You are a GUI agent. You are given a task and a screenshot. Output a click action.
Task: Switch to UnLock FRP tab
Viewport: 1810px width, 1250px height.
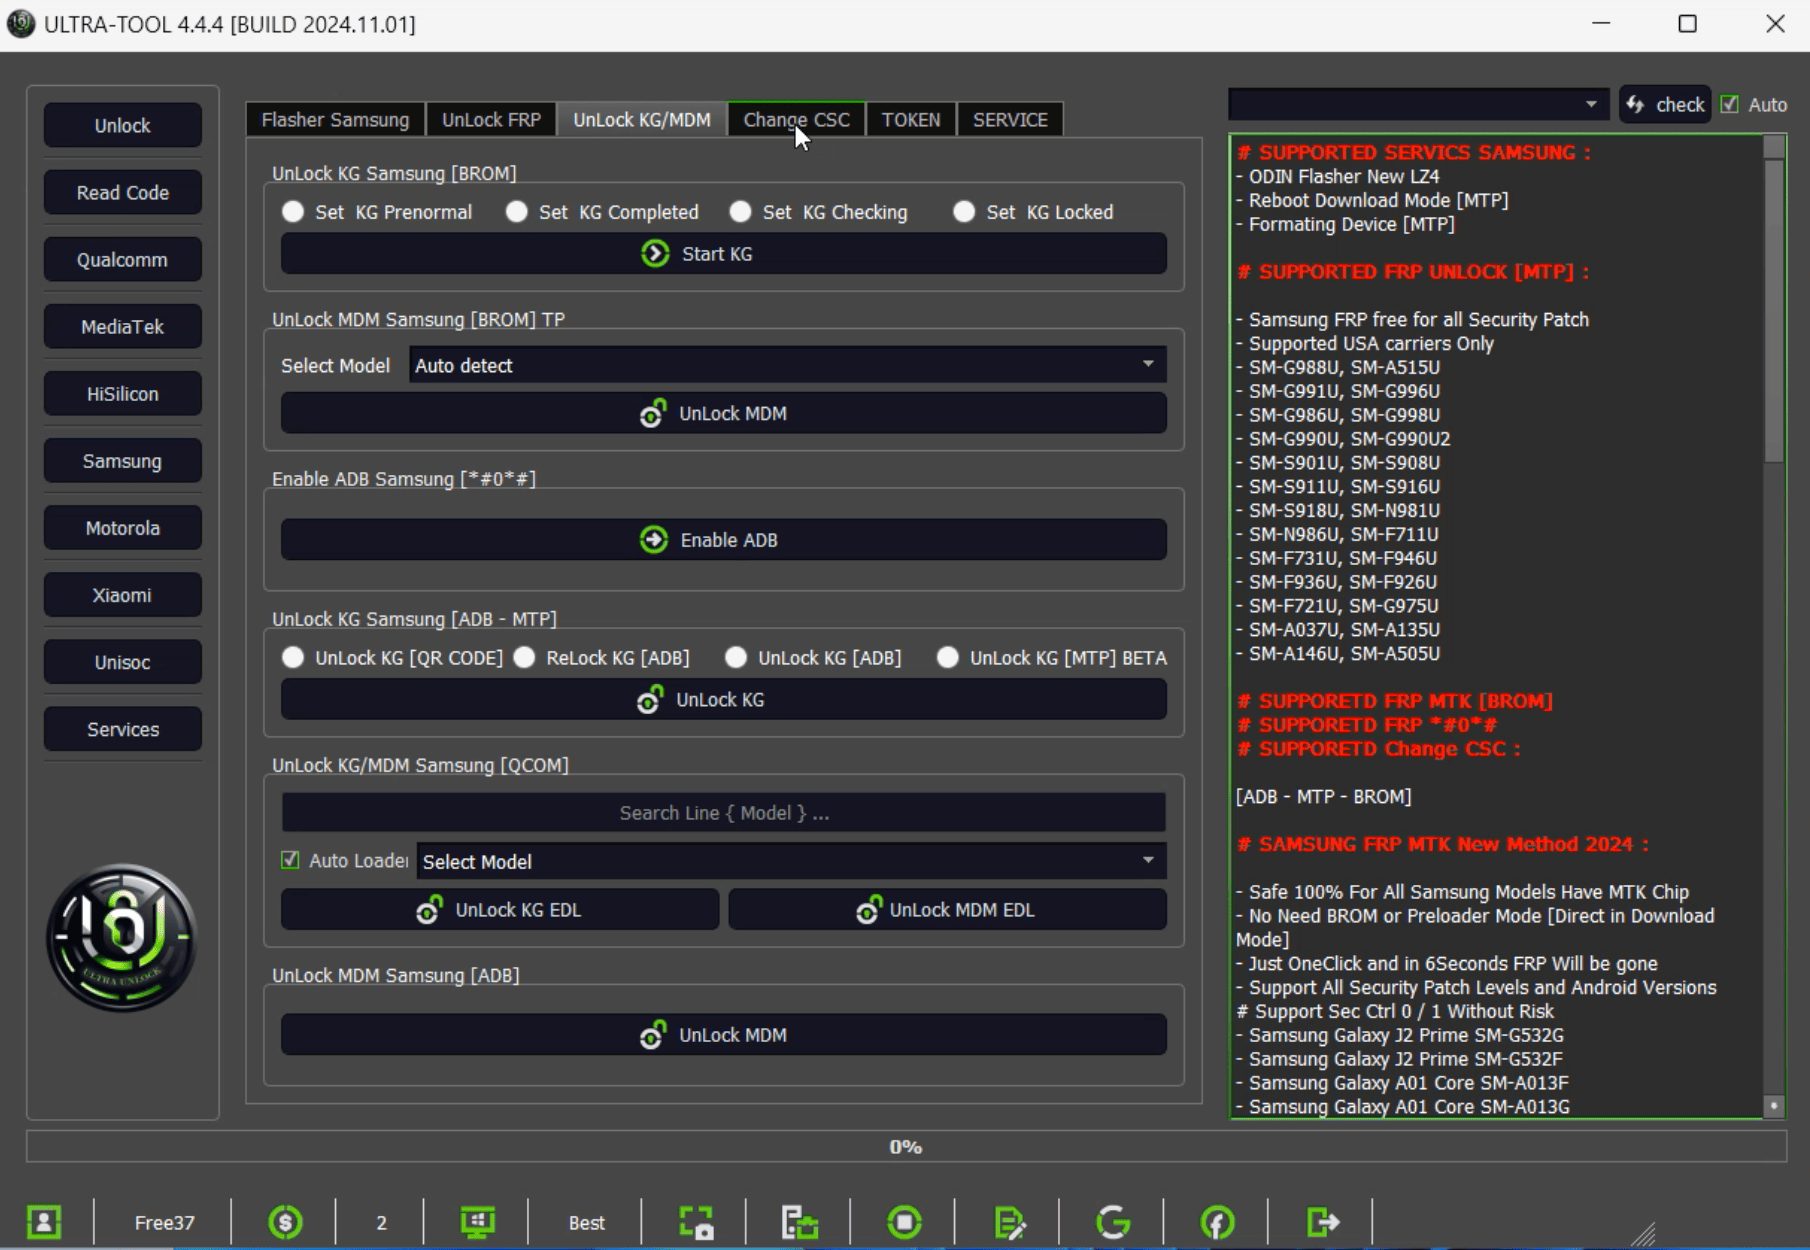(x=491, y=119)
